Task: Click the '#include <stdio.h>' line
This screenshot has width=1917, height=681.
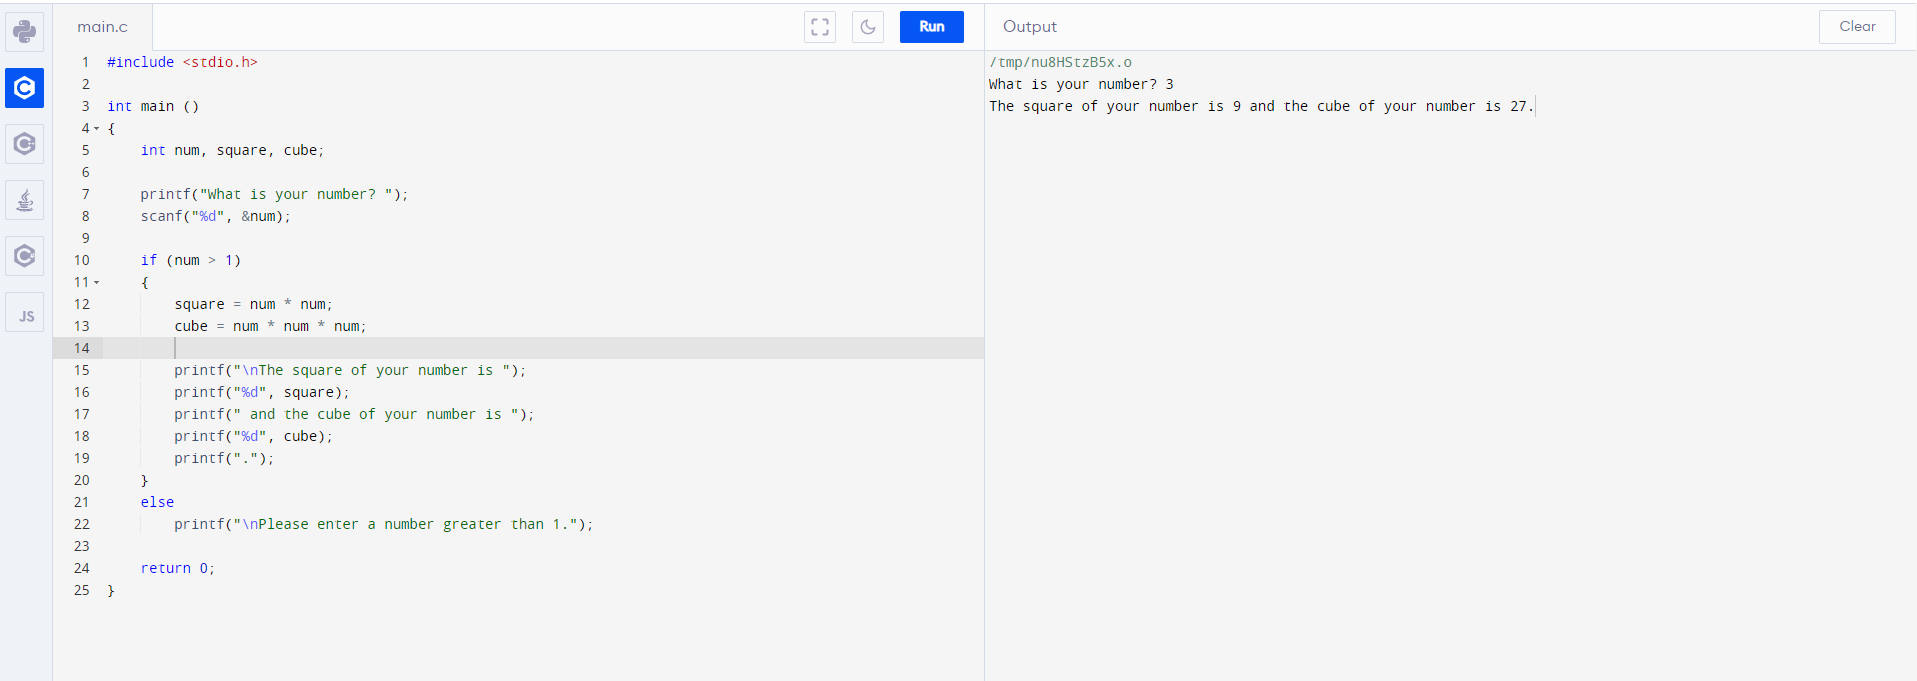Action: pyautogui.click(x=183, y=62)
